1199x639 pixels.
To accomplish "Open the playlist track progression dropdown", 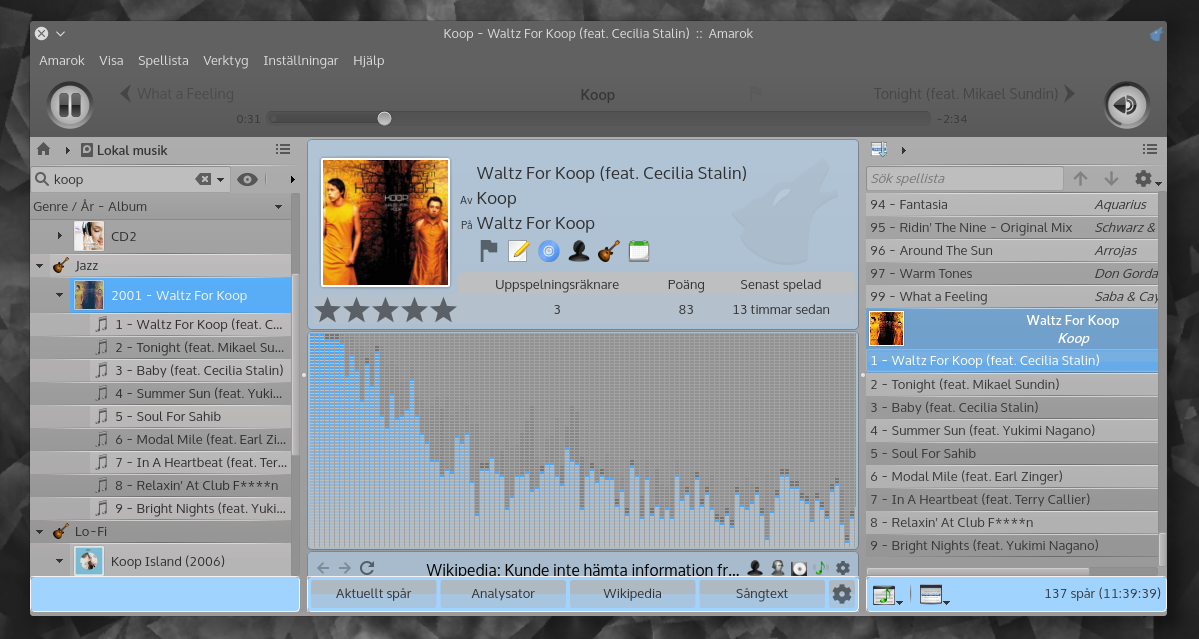I will coord(888,595).
